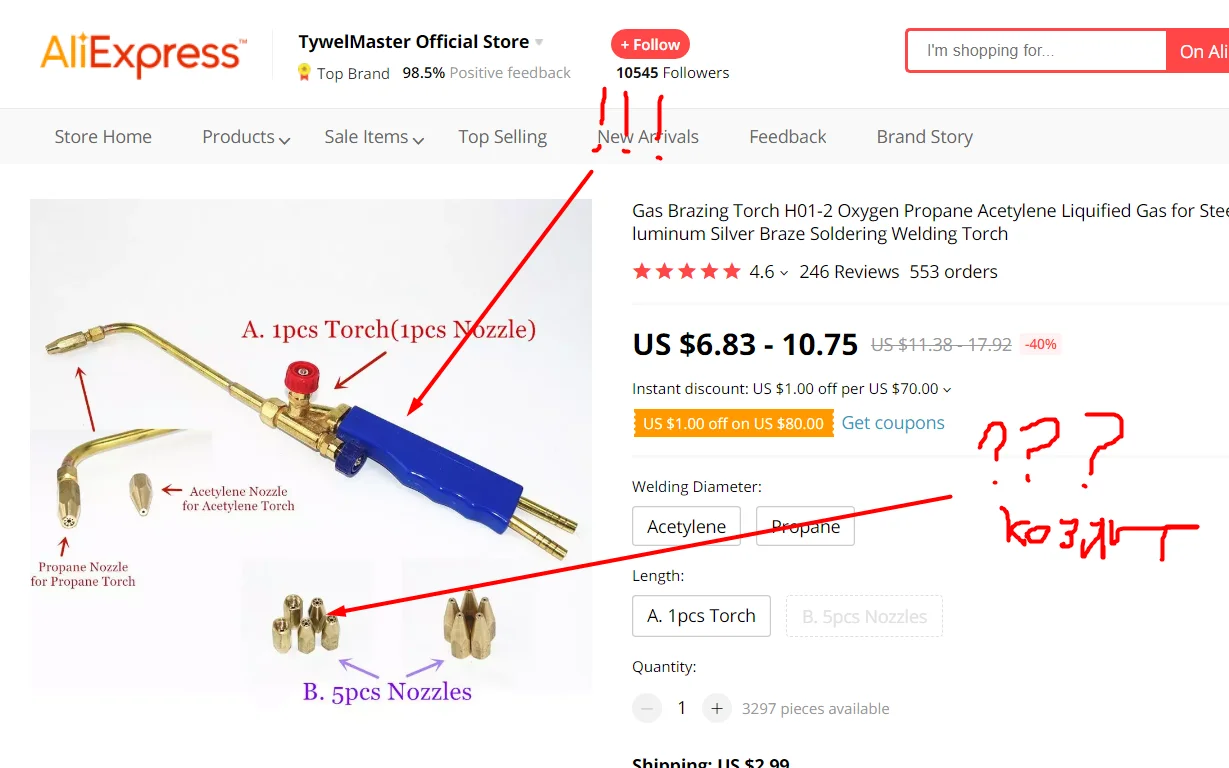Open the 246 Reviews link
This screenshot has height=768, width=1229.
click(849, 271)
